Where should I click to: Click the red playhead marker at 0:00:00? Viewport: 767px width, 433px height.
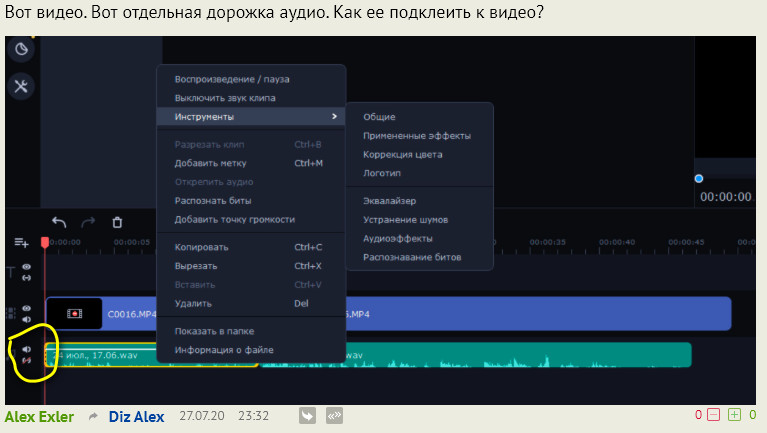click(45, 242)
